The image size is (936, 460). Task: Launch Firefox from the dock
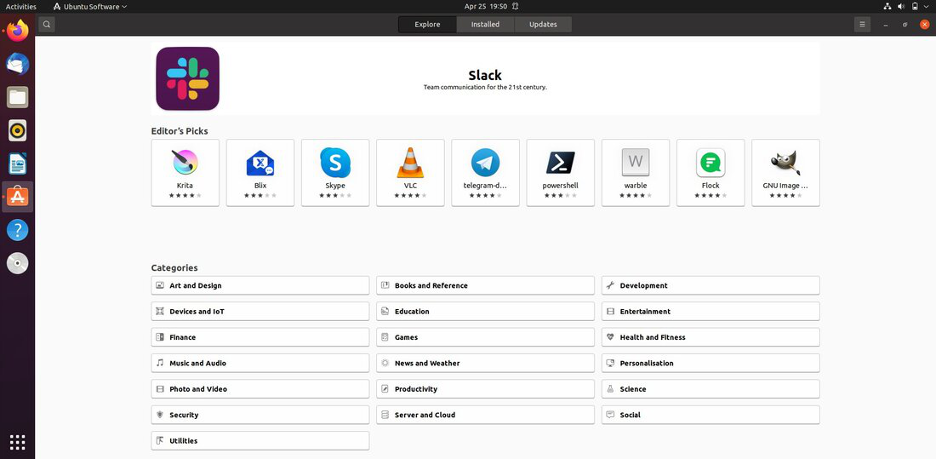pos(17,30)
